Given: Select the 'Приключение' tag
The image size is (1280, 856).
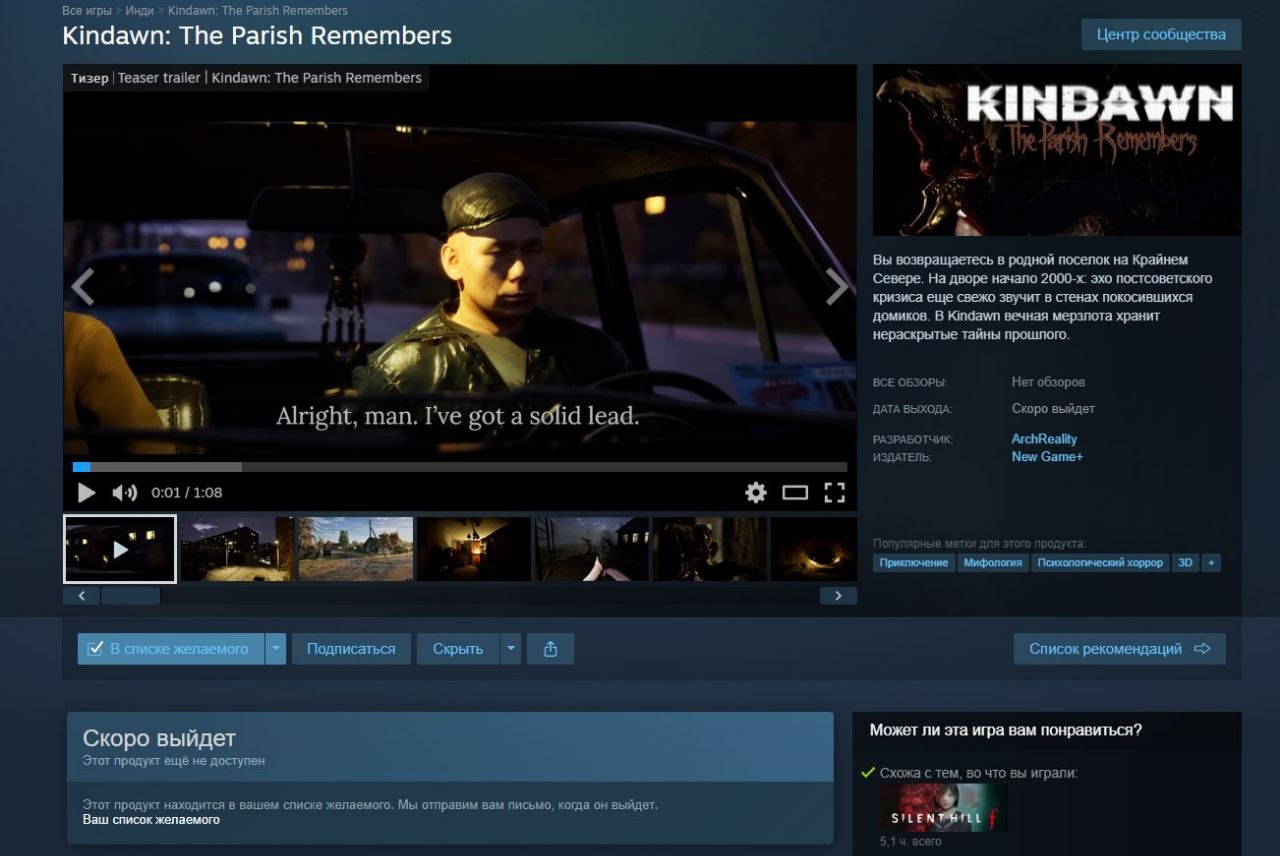Looking at the screenshot, I should [x=914, y=563].
